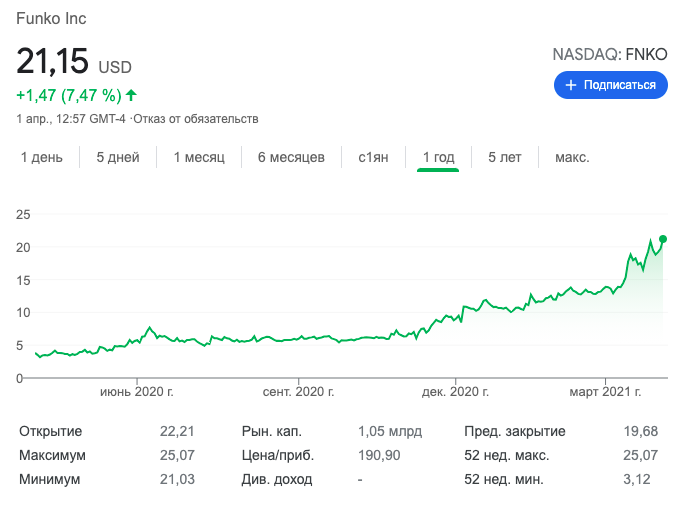
Task: Click the plus icon inside the Подписаться button
Action: (571, 86)
